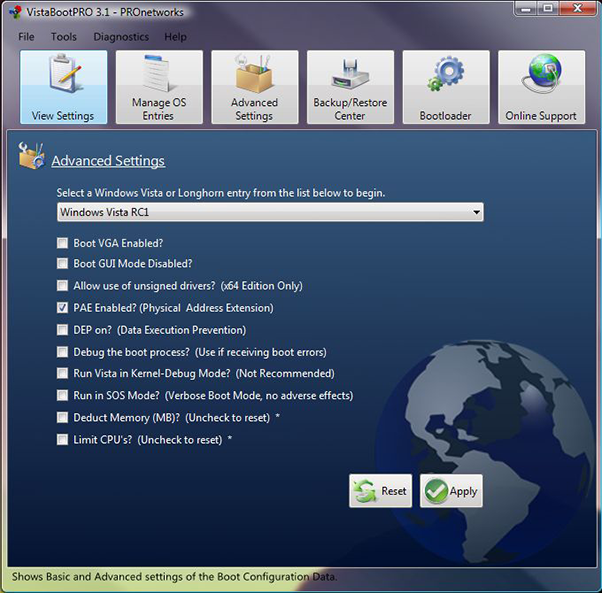
Task: Enable the Limit CPU's checkbox
Action: (62, 439)
